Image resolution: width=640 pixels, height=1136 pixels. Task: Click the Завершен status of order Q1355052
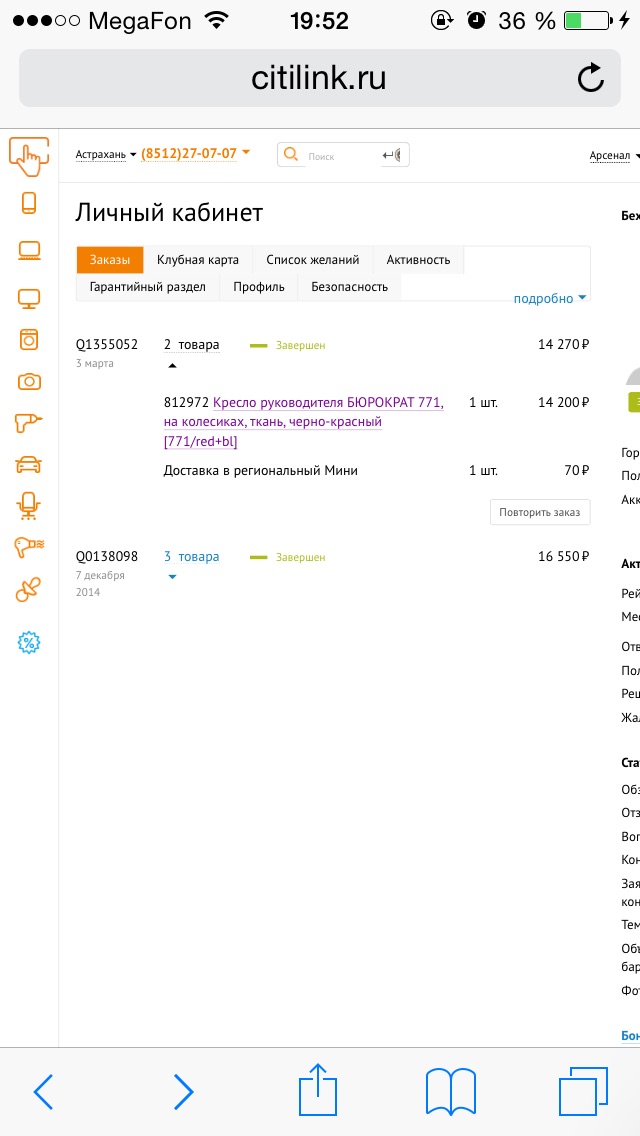(300, 346)
